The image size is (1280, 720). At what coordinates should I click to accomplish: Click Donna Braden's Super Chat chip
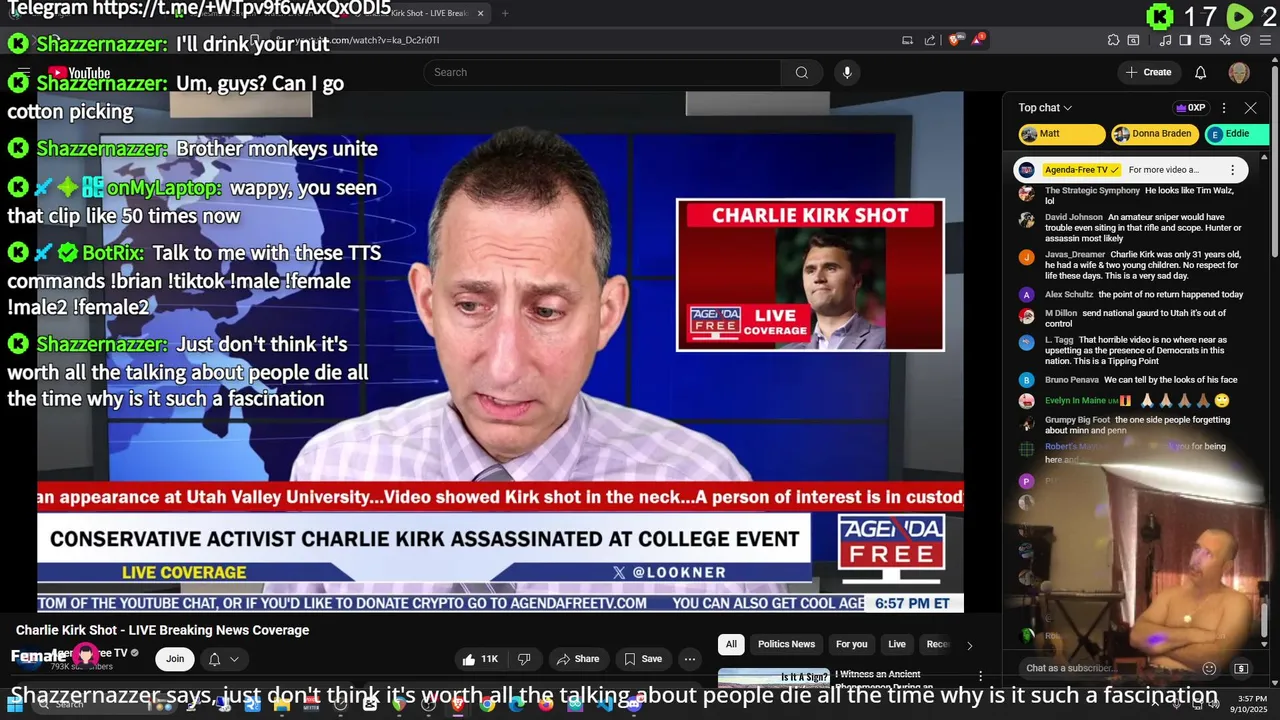point(1155,134)
